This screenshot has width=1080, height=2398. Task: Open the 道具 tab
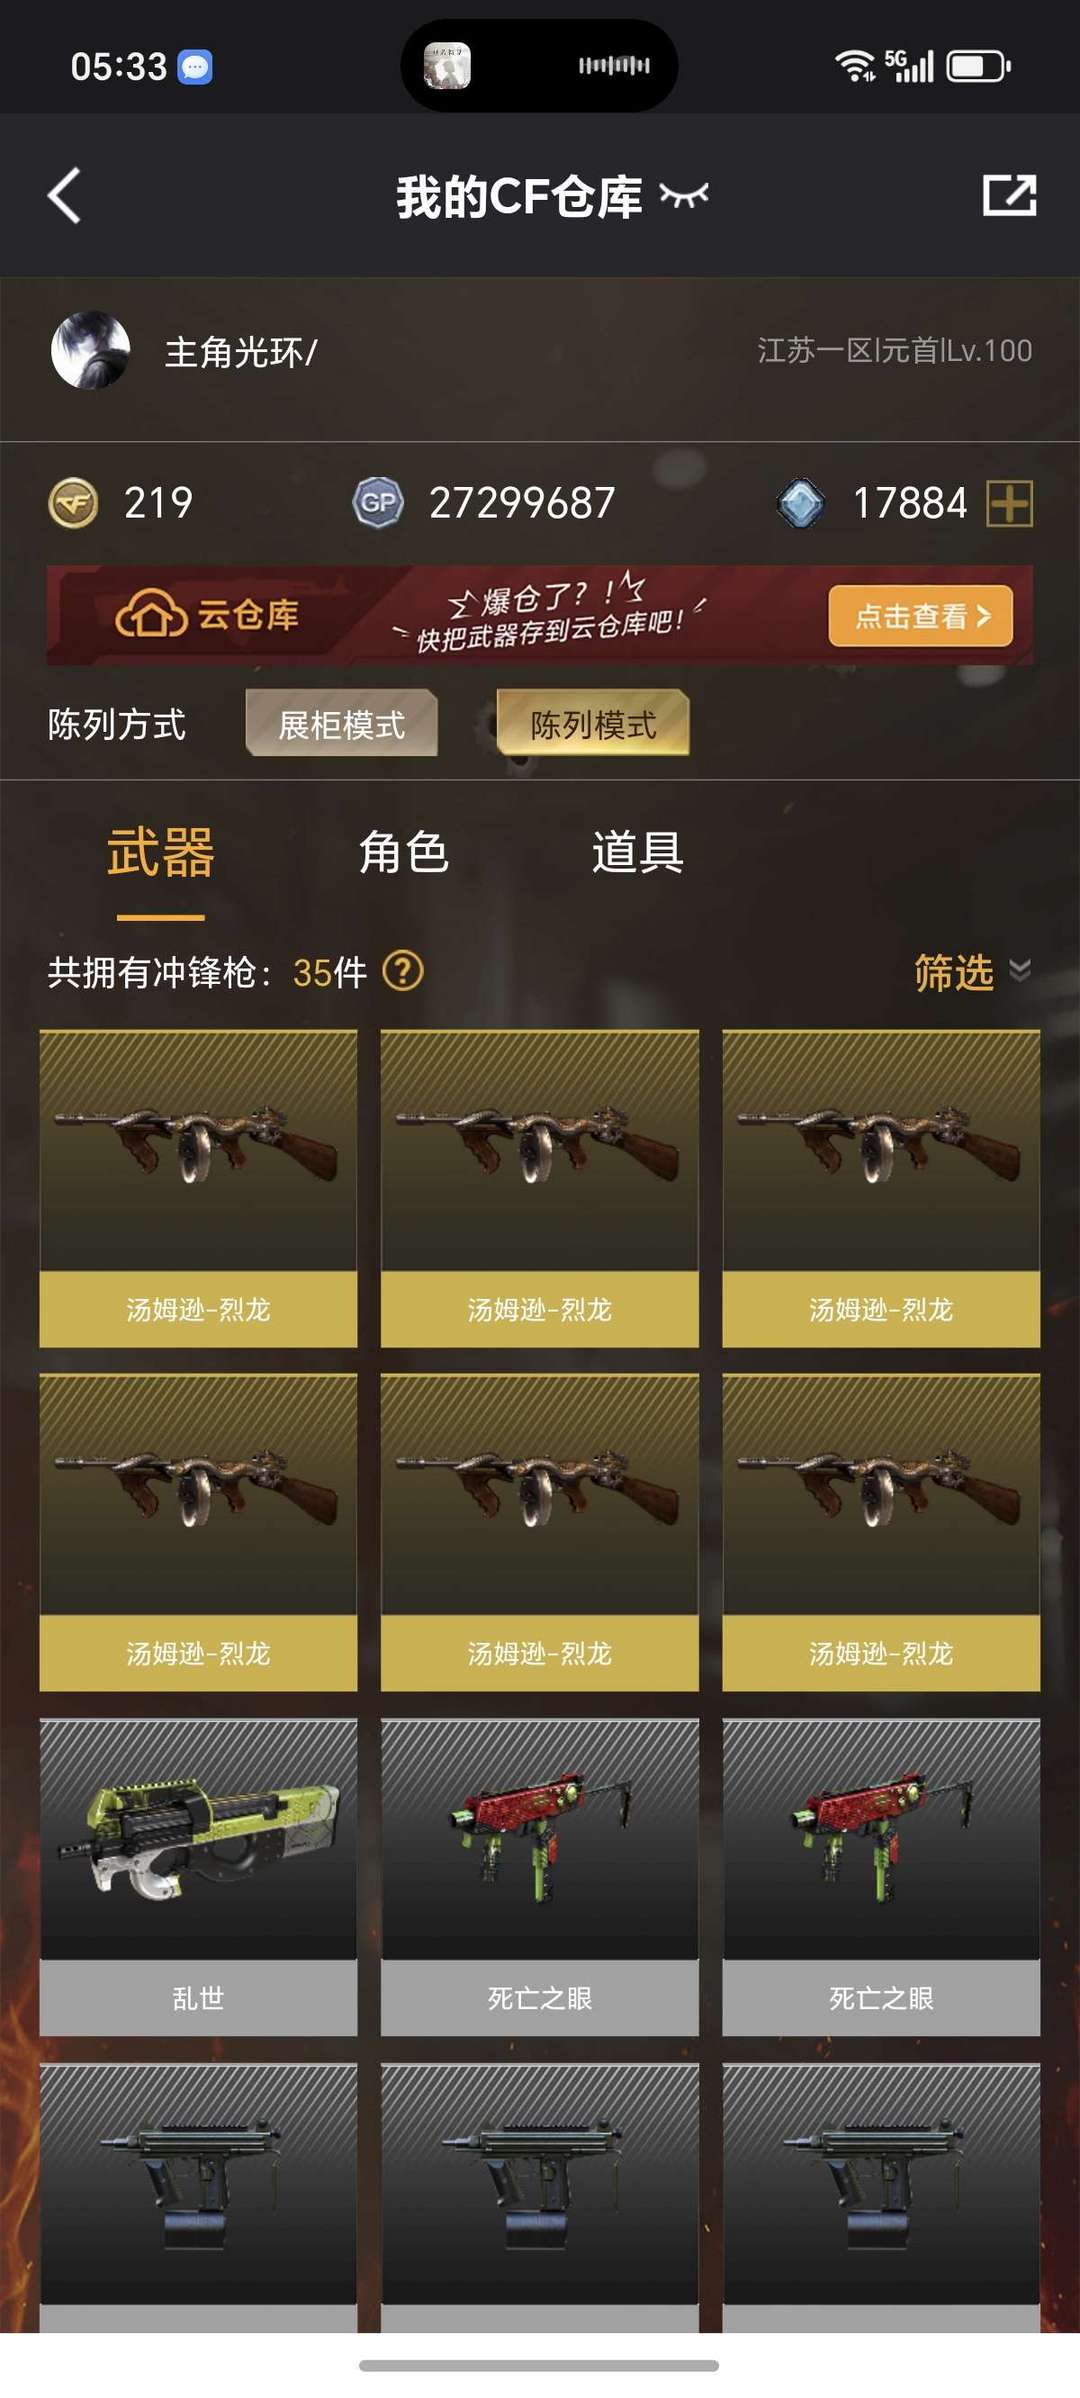tap(637, 853)
